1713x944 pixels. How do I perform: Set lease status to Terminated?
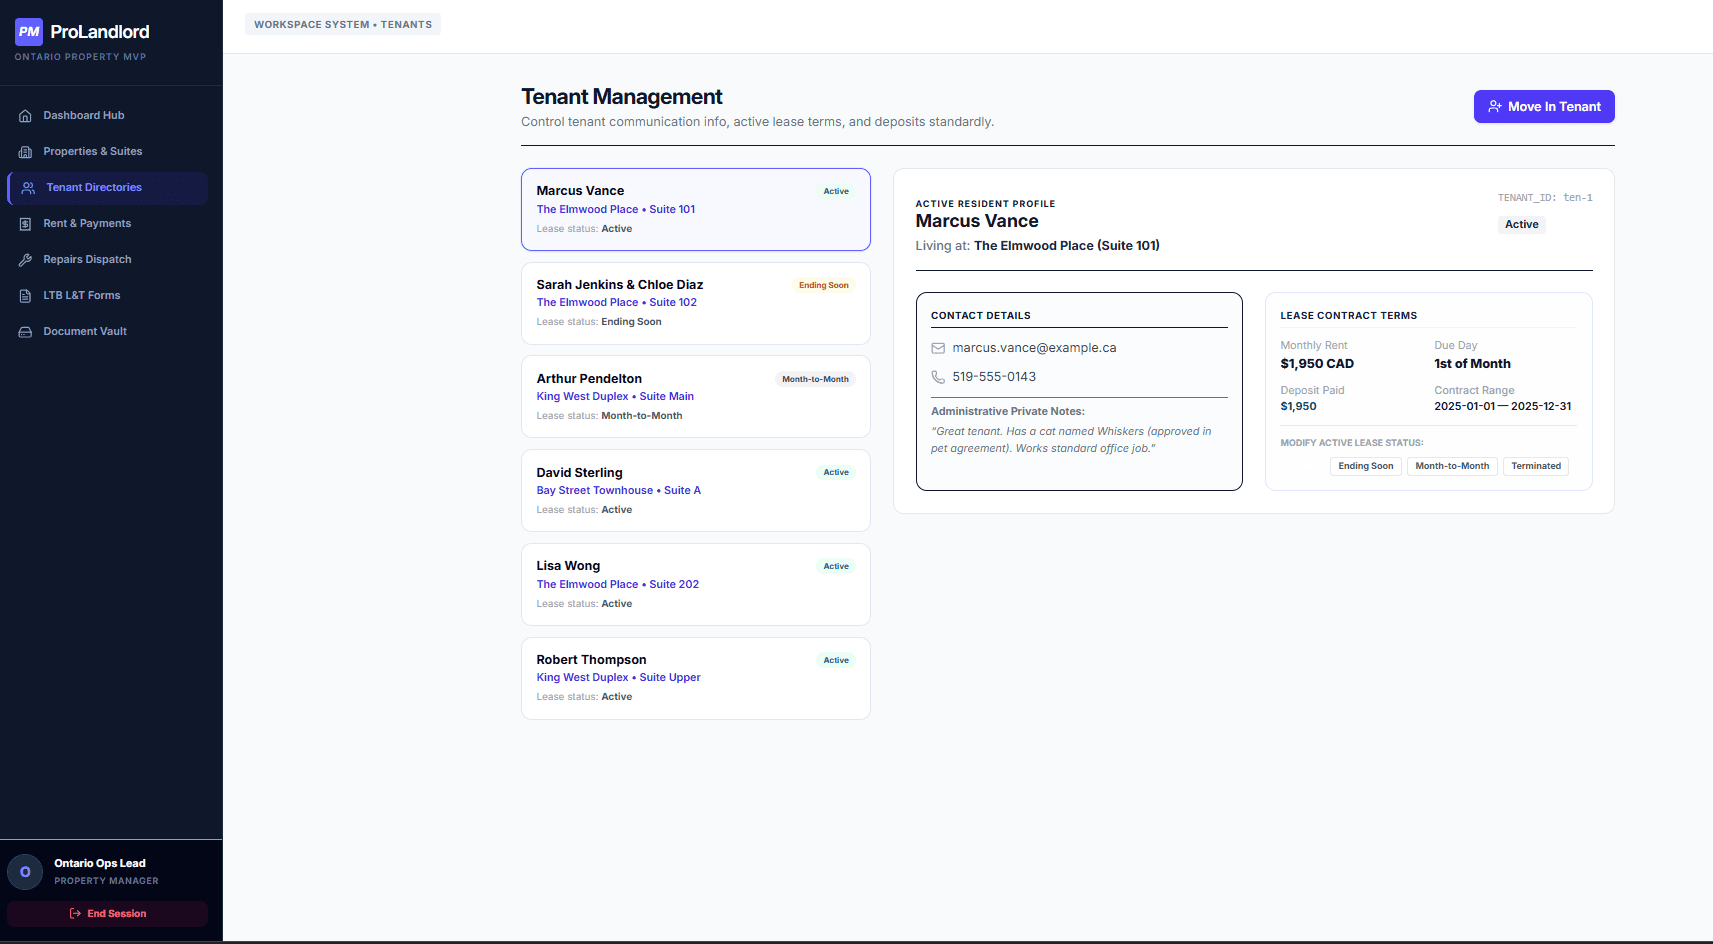coord(1536,466)
